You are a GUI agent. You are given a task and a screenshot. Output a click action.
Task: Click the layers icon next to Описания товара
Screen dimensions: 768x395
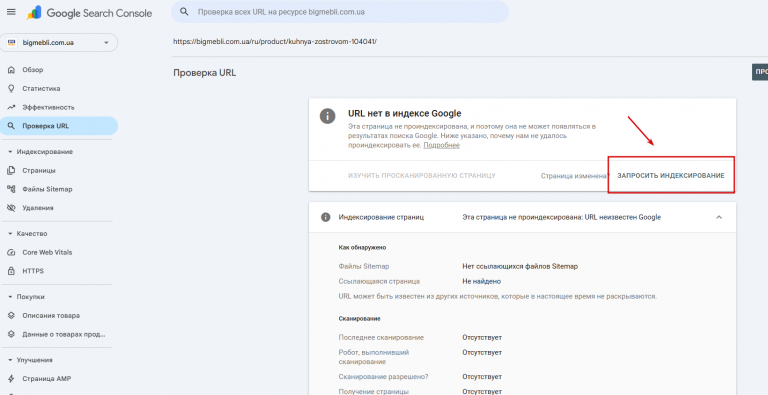tap(12, 316)
